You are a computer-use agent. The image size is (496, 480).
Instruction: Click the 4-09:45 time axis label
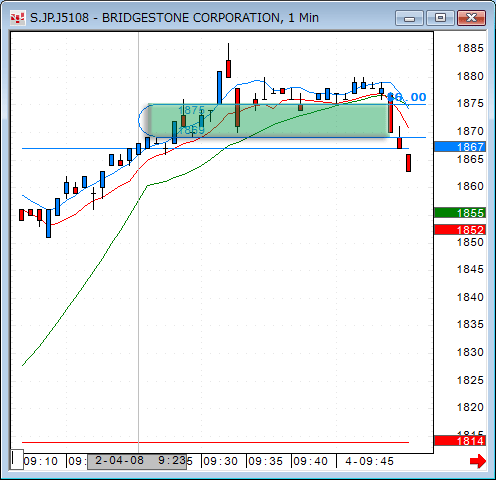pos(369,461)
